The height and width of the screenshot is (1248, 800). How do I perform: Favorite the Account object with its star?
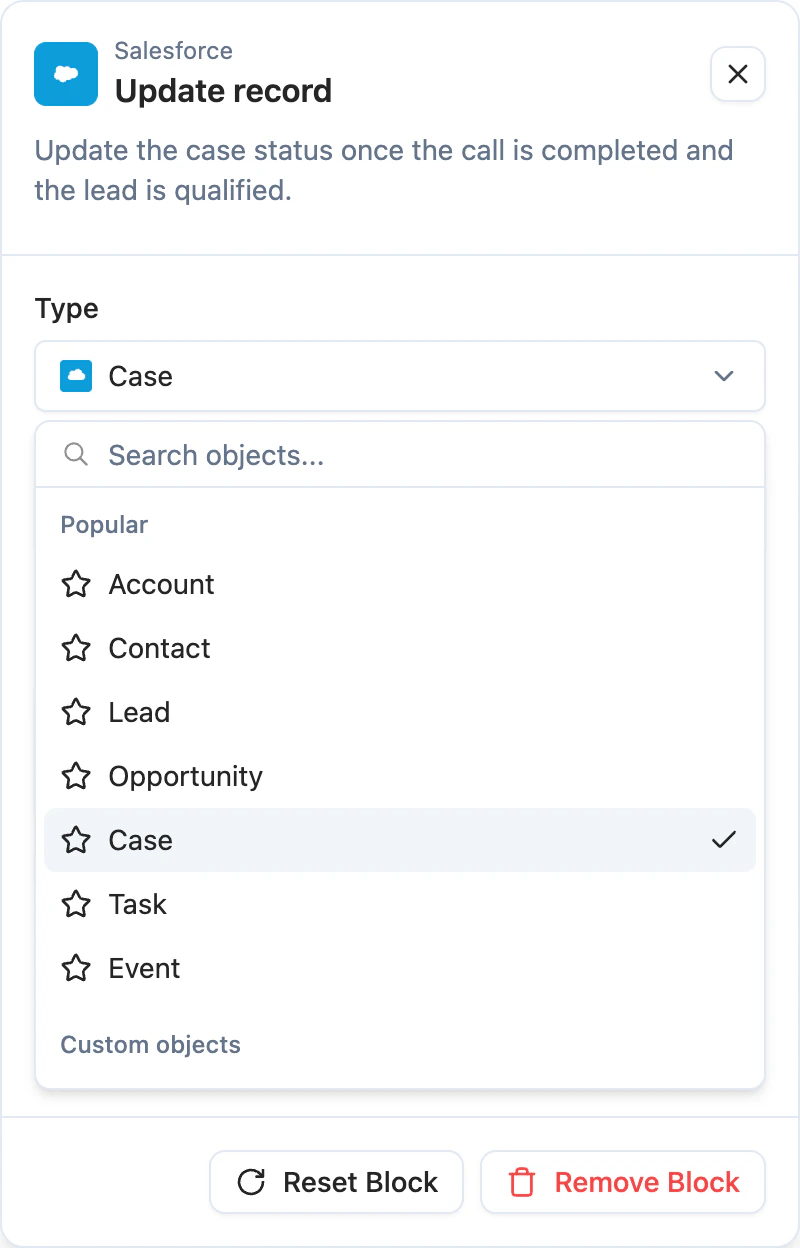pyautogui.click(x=76, y=584)
